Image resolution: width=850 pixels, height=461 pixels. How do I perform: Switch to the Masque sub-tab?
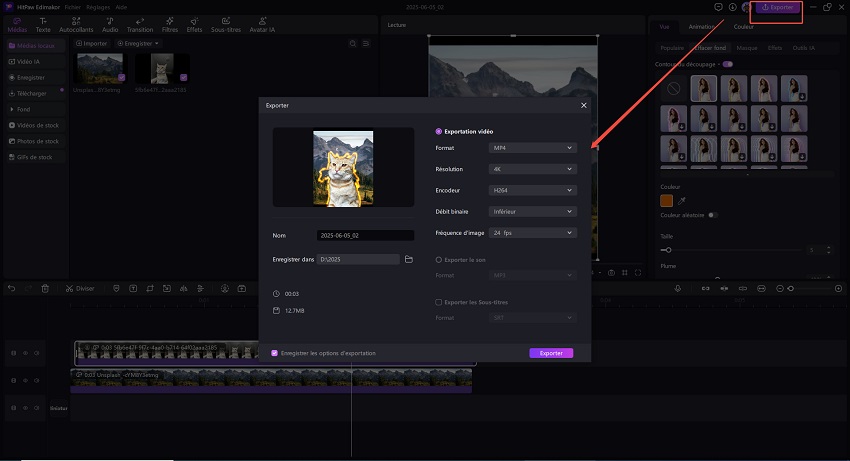746,48
